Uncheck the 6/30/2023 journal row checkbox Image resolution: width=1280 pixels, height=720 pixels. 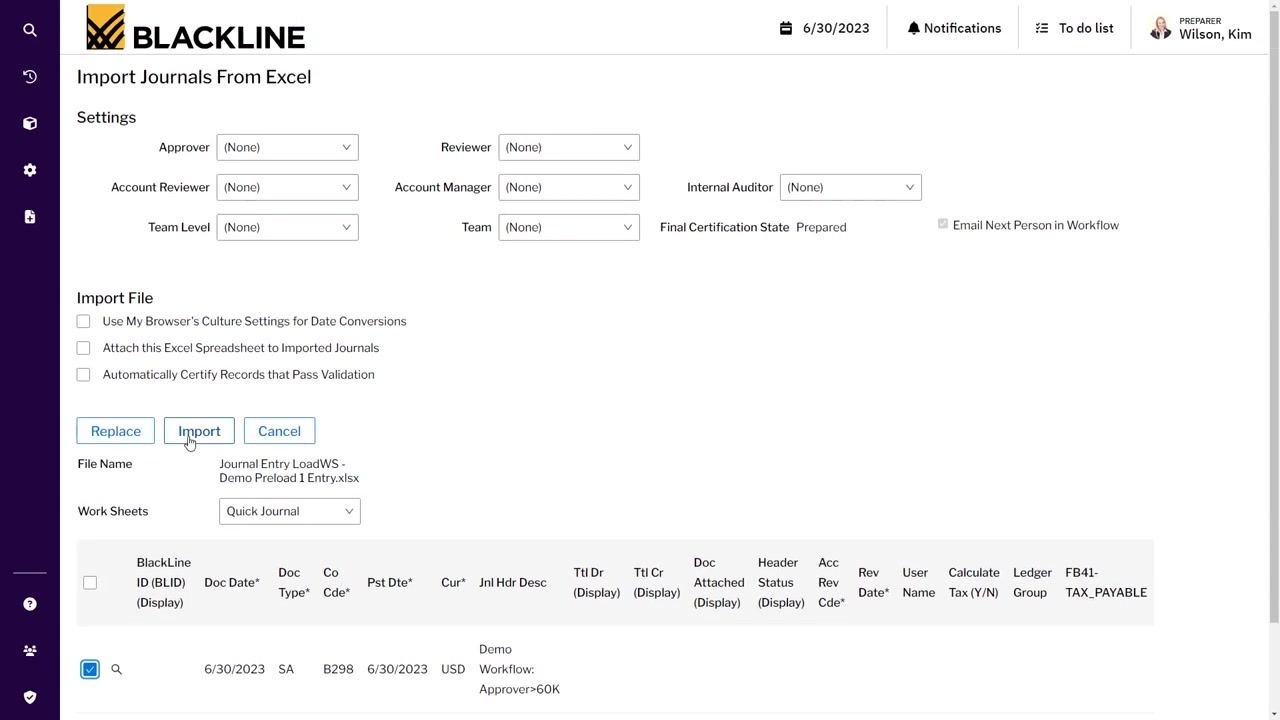coord(90,669)
